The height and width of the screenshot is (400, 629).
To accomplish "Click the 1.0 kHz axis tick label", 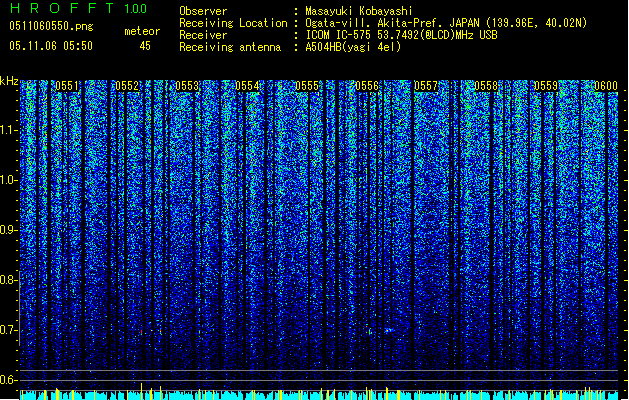I will click(x=9, y=180).
